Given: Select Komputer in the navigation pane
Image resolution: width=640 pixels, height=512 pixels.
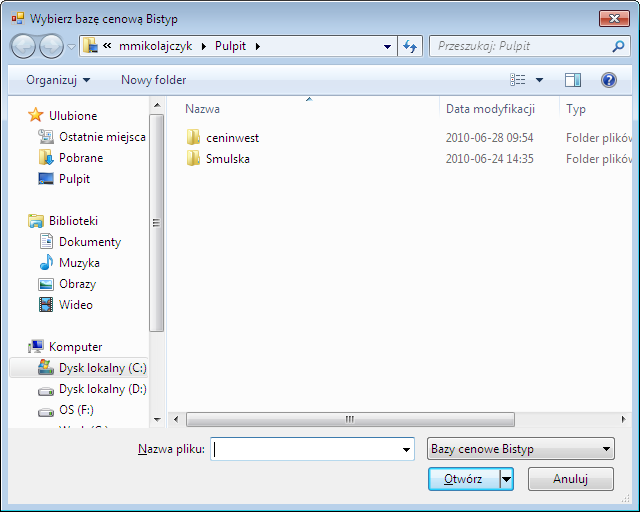Looking at the screenshot, I should [76, 347].
